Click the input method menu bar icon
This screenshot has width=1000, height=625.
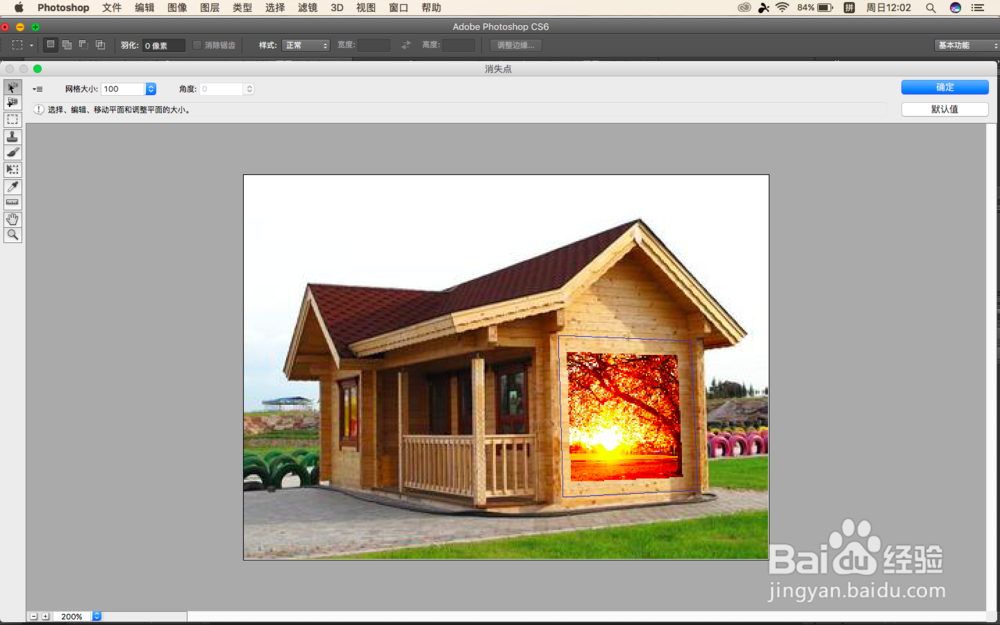tap(849, 8)
